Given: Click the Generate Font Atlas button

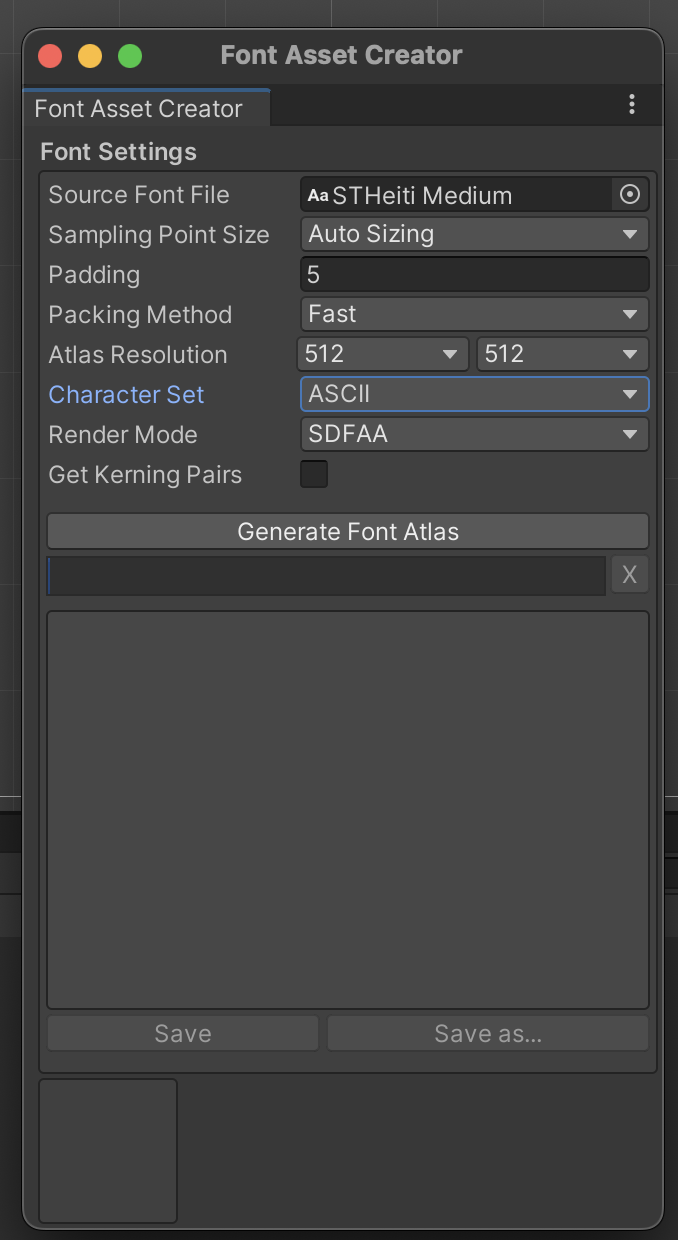Looking at the screenshot, I should (348, 531).
